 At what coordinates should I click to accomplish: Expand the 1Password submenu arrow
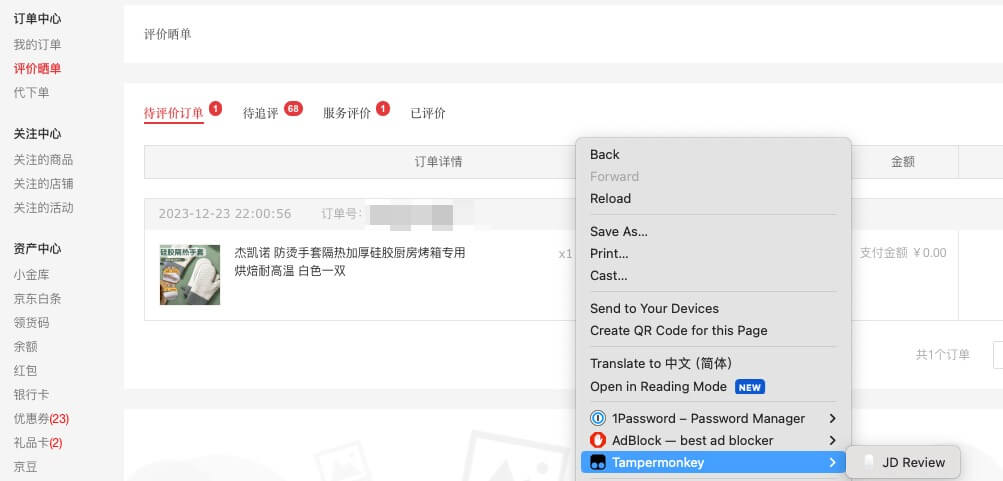832,419
